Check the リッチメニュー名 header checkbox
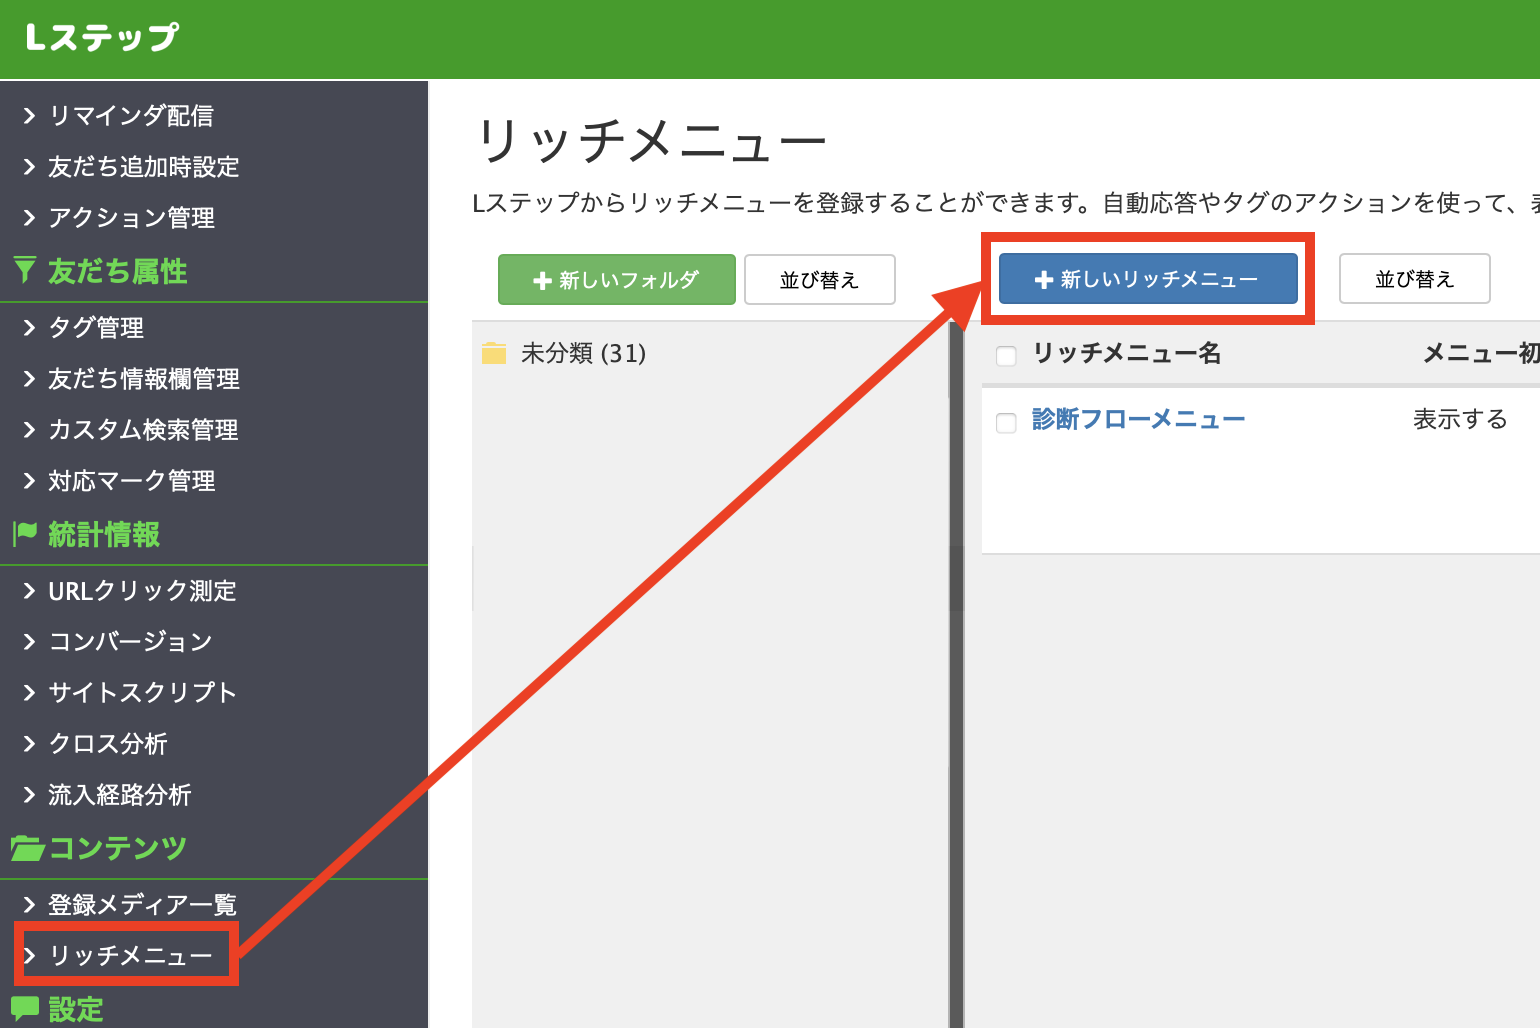 click(1006, 355)
